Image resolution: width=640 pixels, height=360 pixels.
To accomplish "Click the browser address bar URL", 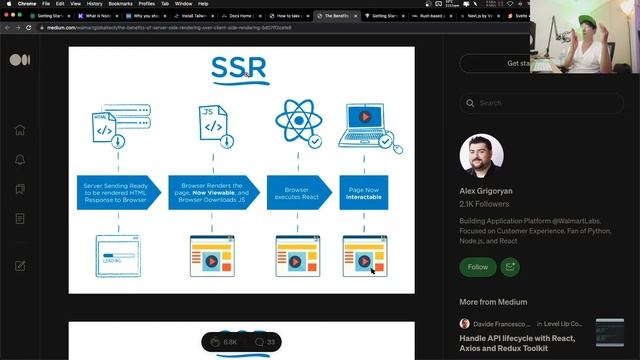I will [x=169, y=28].
